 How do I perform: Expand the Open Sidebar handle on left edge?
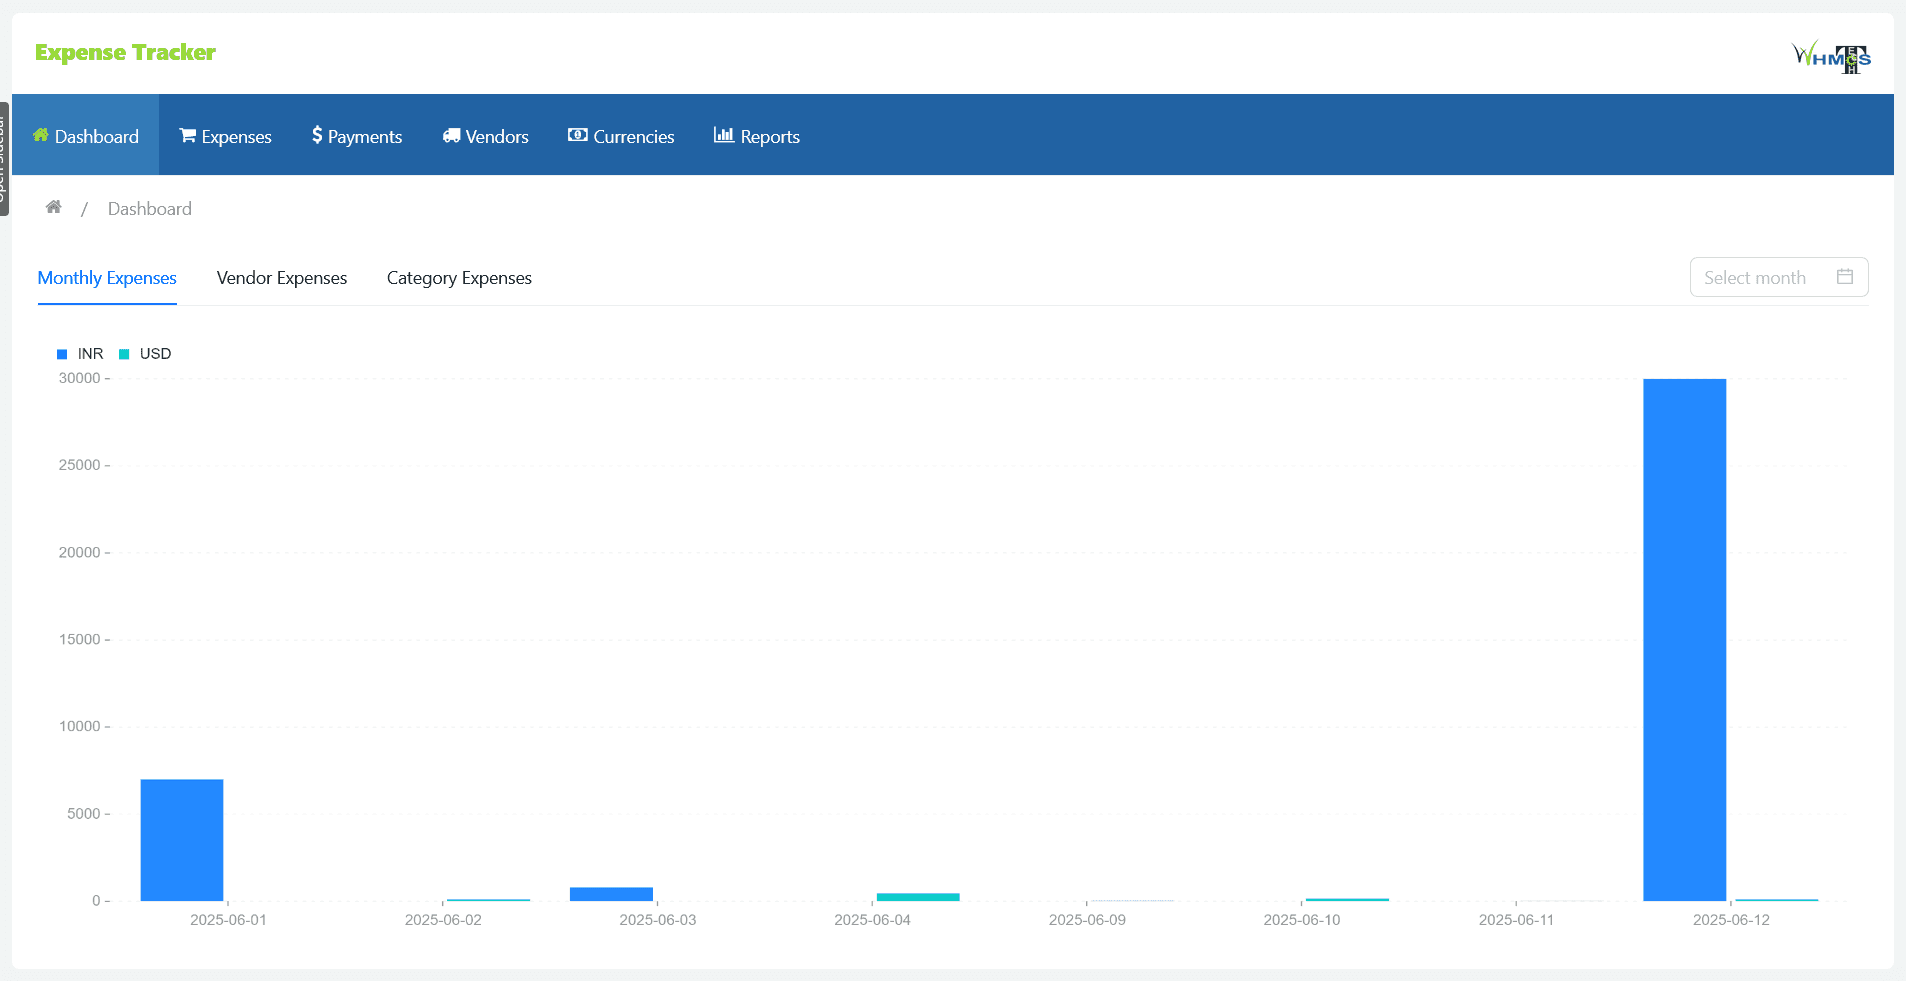coord(4,158)
